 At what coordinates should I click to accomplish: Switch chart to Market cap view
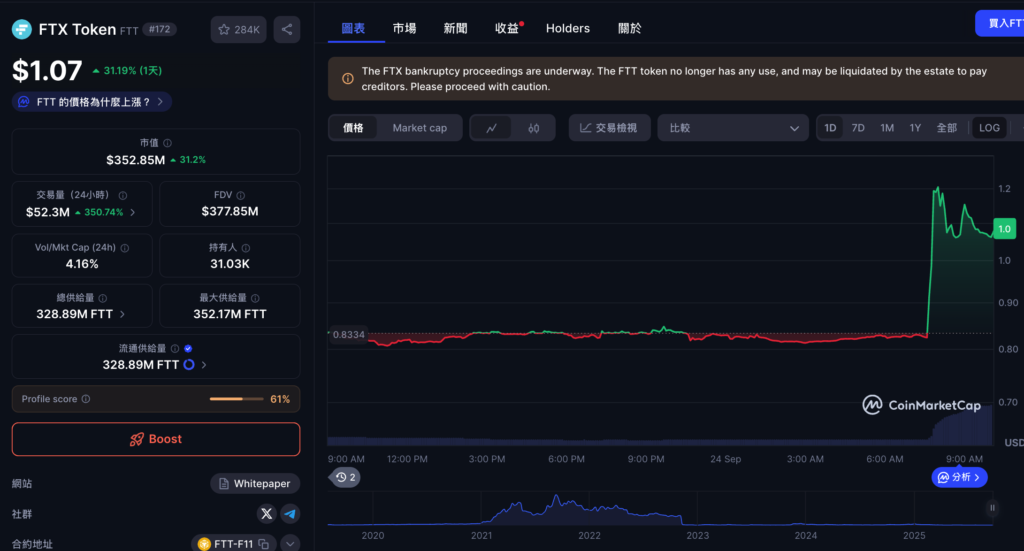(x=419, y=128)
